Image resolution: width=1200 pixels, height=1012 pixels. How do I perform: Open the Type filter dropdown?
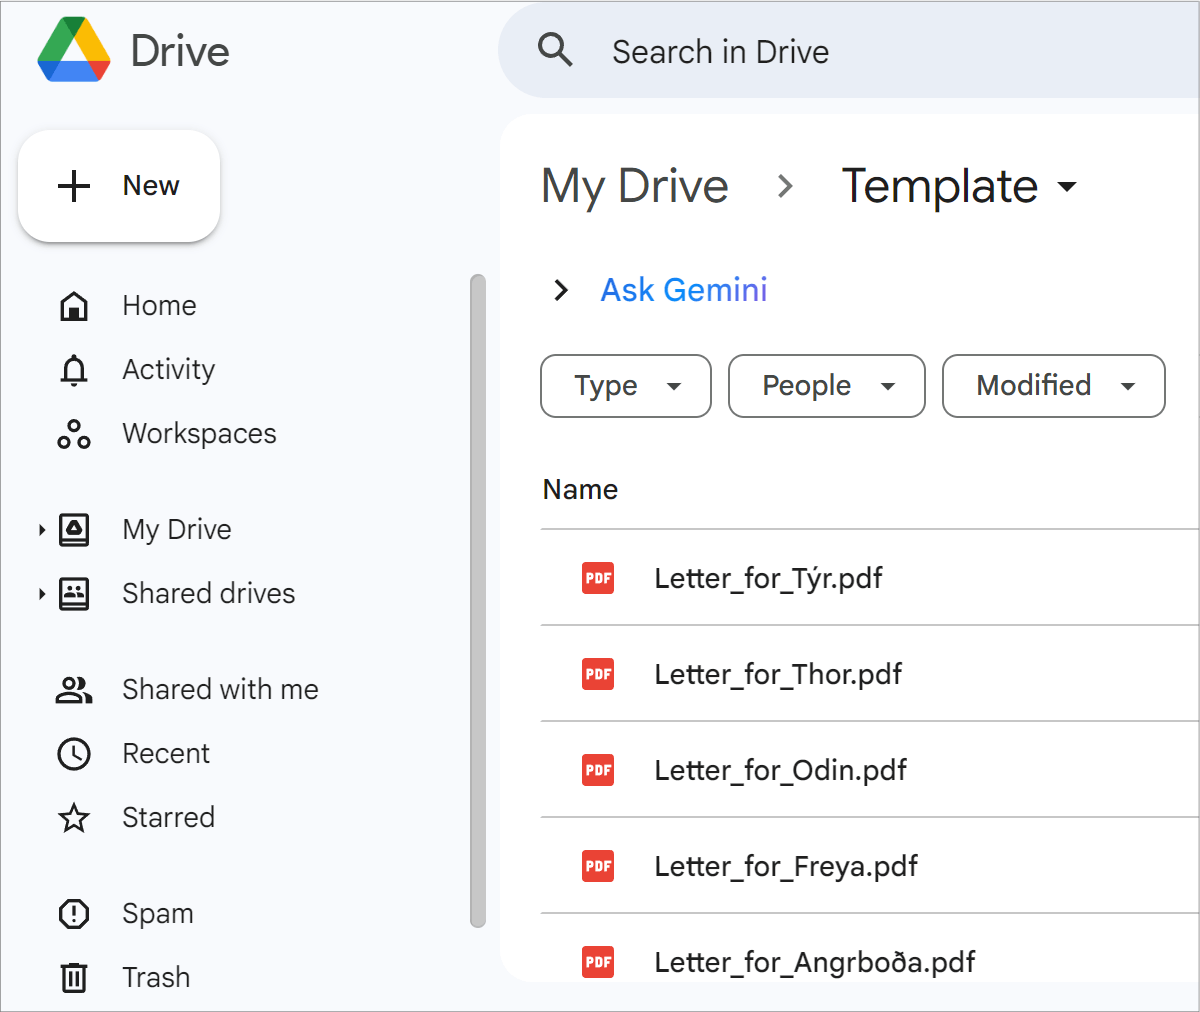tap(626, 386)
